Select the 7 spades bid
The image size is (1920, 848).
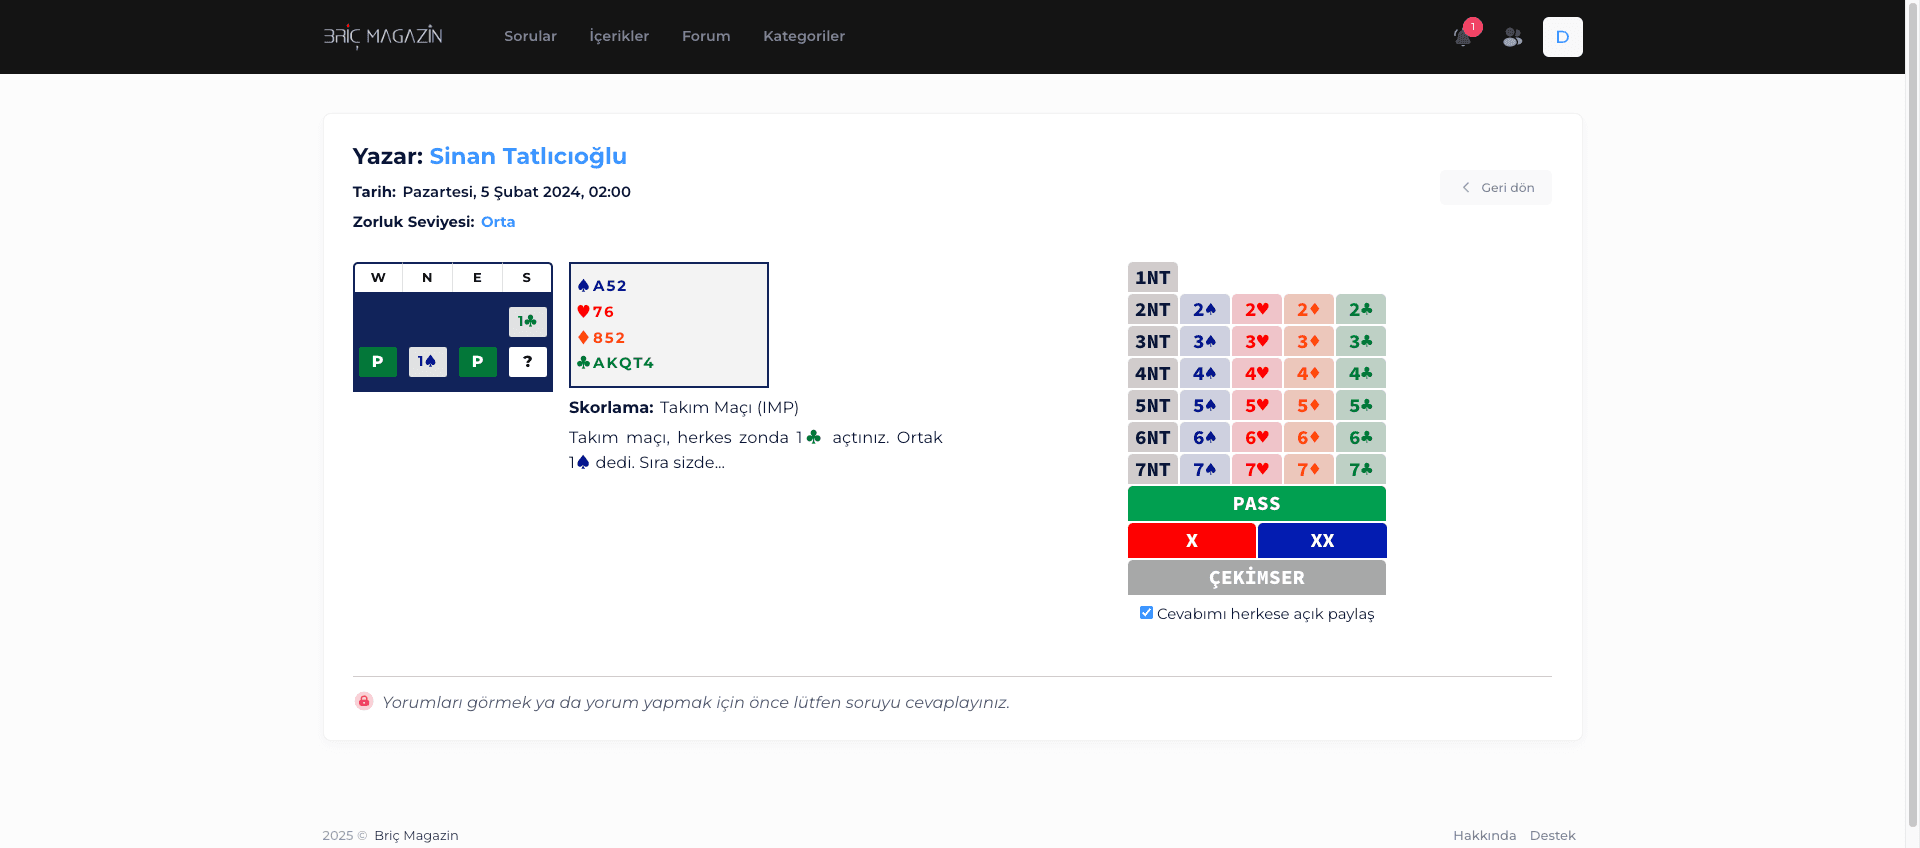click(x=1205, y=469)
